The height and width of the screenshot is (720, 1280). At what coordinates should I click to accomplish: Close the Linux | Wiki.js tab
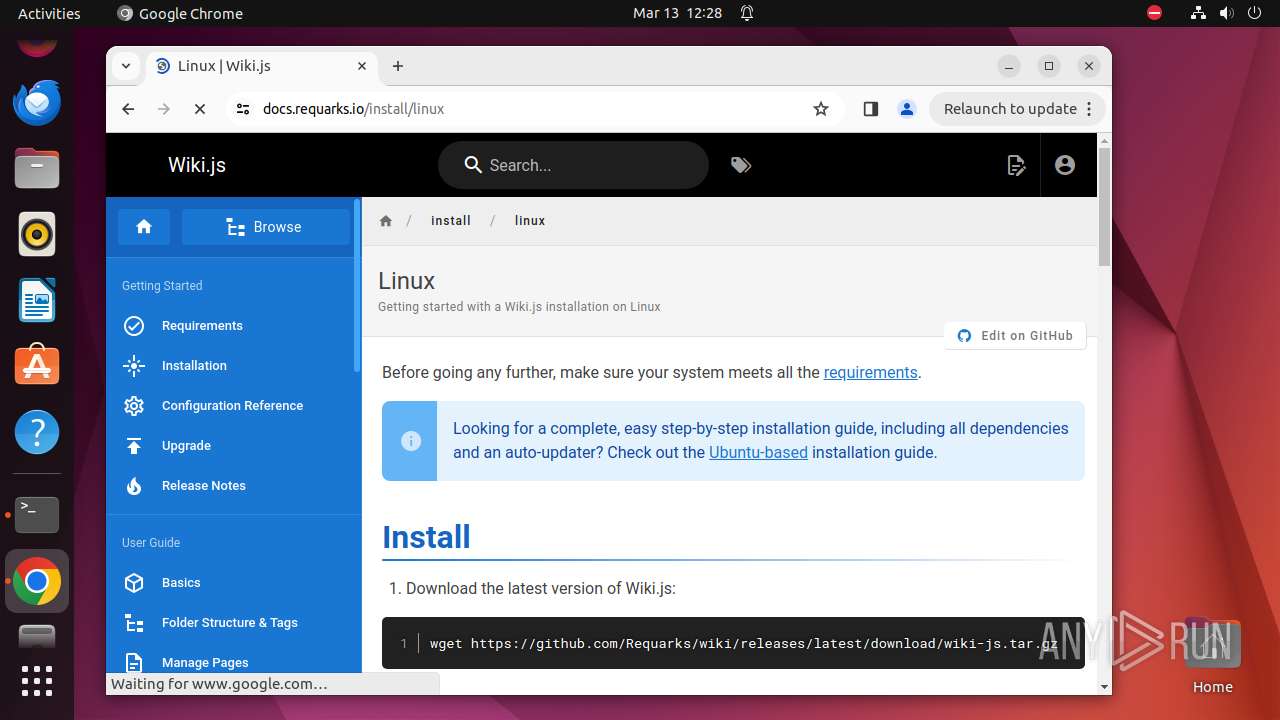click(362, 66)
